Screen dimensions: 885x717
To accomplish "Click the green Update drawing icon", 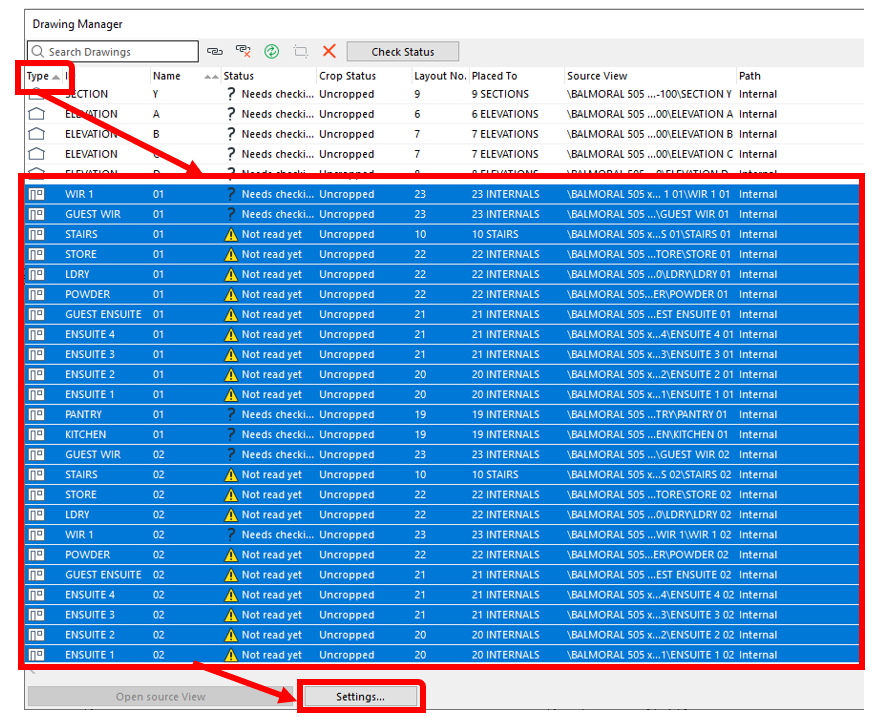I will click(x=271, y=51).
